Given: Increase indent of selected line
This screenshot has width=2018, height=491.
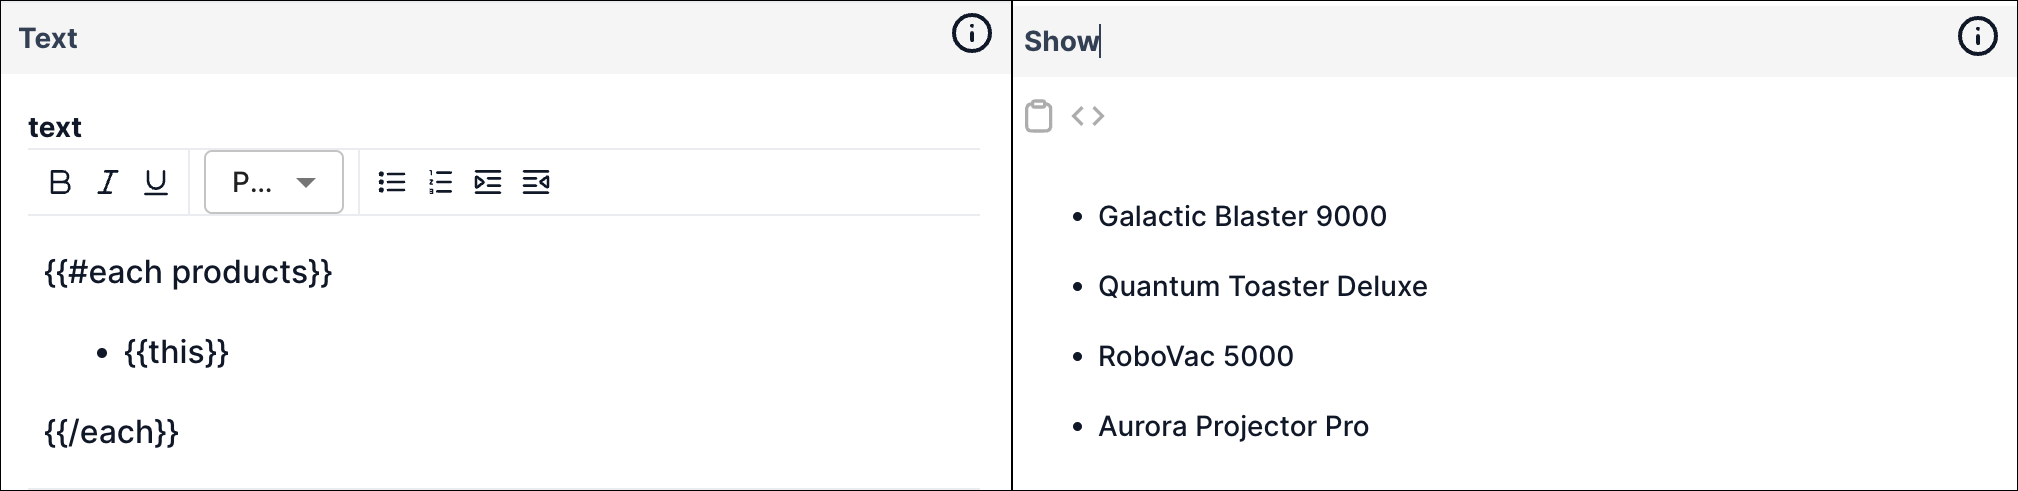Looking at the screenshot, I should pyautogui.click(x=488, y=182).
